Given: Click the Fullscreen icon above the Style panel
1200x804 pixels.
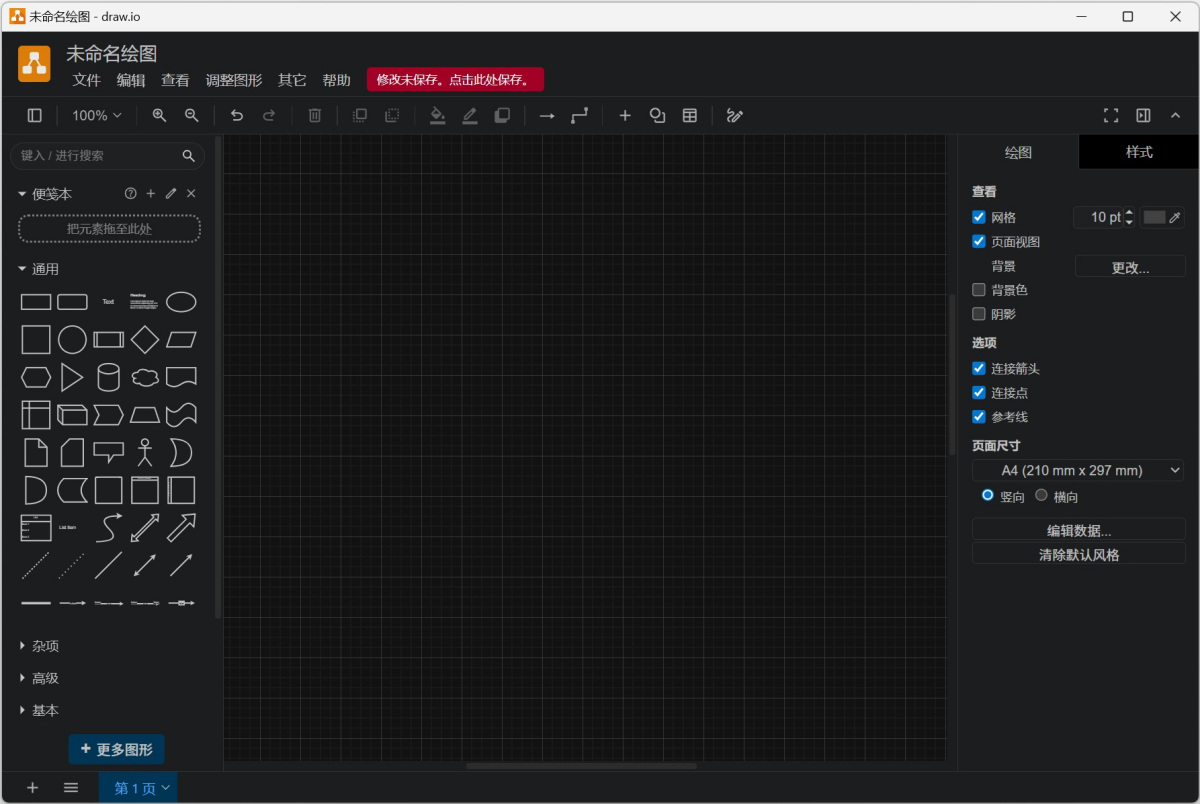Looking at the screenshot, I should point(1111,115).
